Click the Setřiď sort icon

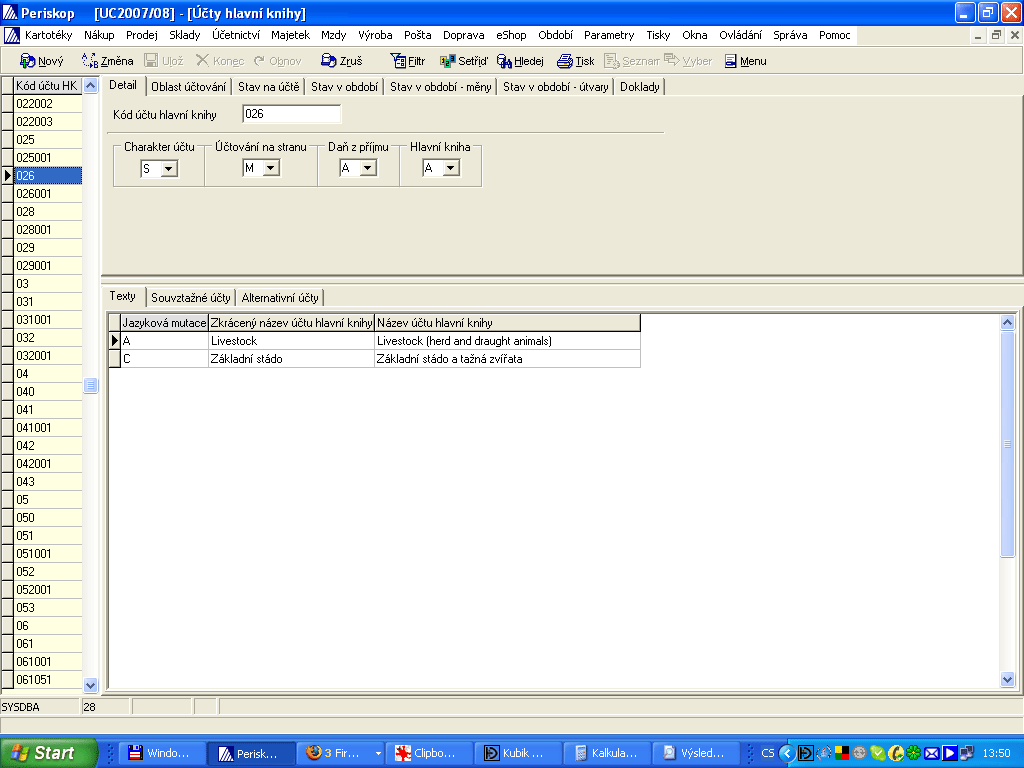(x=447, y=61)
